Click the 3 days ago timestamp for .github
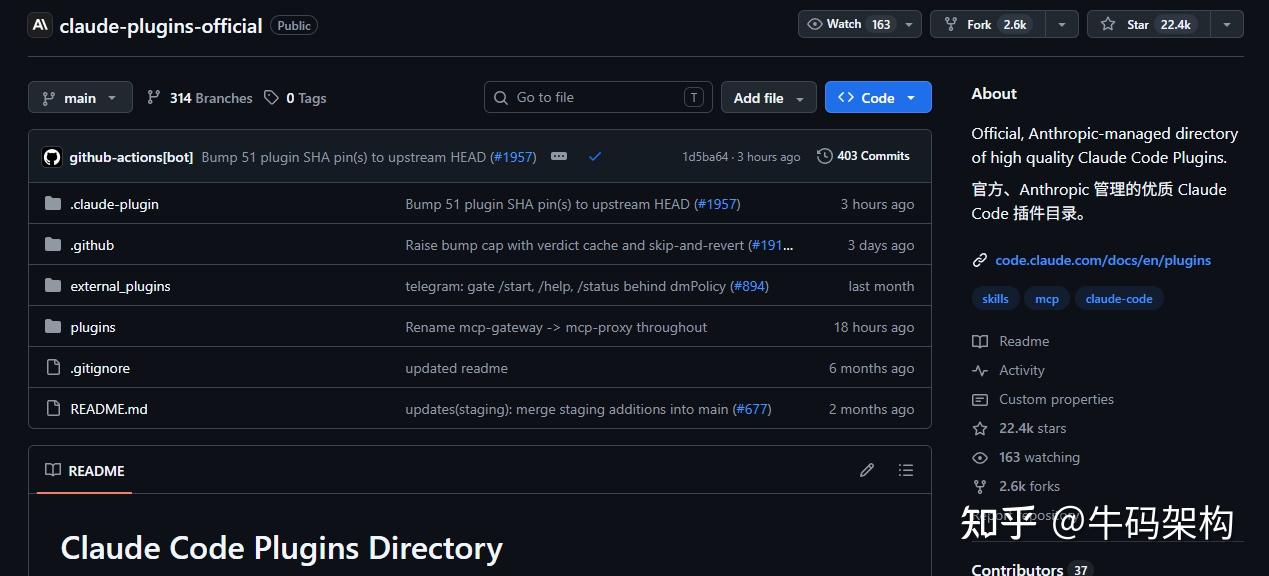This screenshot has height=576, width=1269. click(x=881, y=245)
